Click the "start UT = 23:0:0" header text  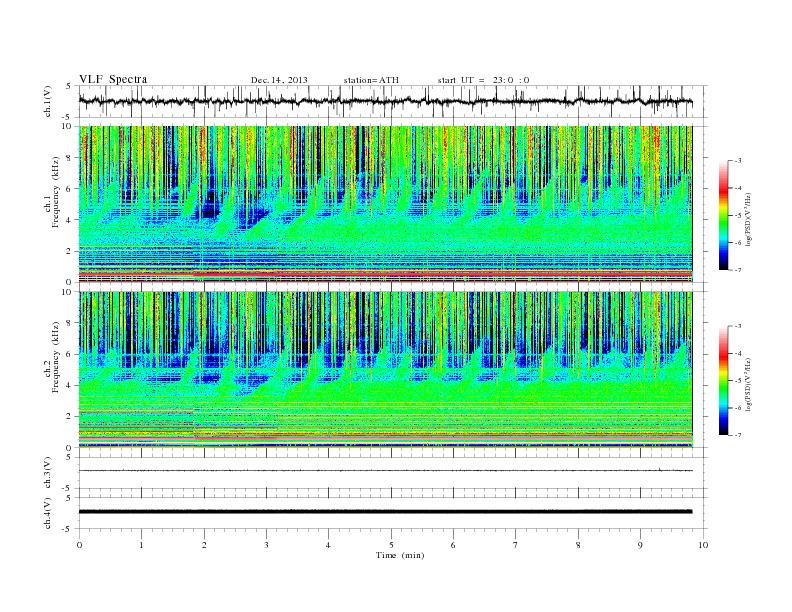[483, 80]
